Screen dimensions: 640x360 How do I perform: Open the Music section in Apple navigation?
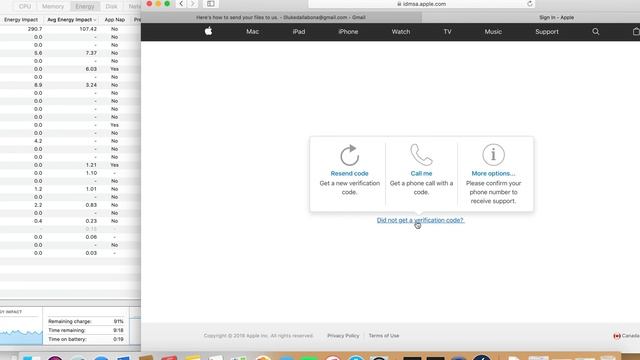pos(493,31)
